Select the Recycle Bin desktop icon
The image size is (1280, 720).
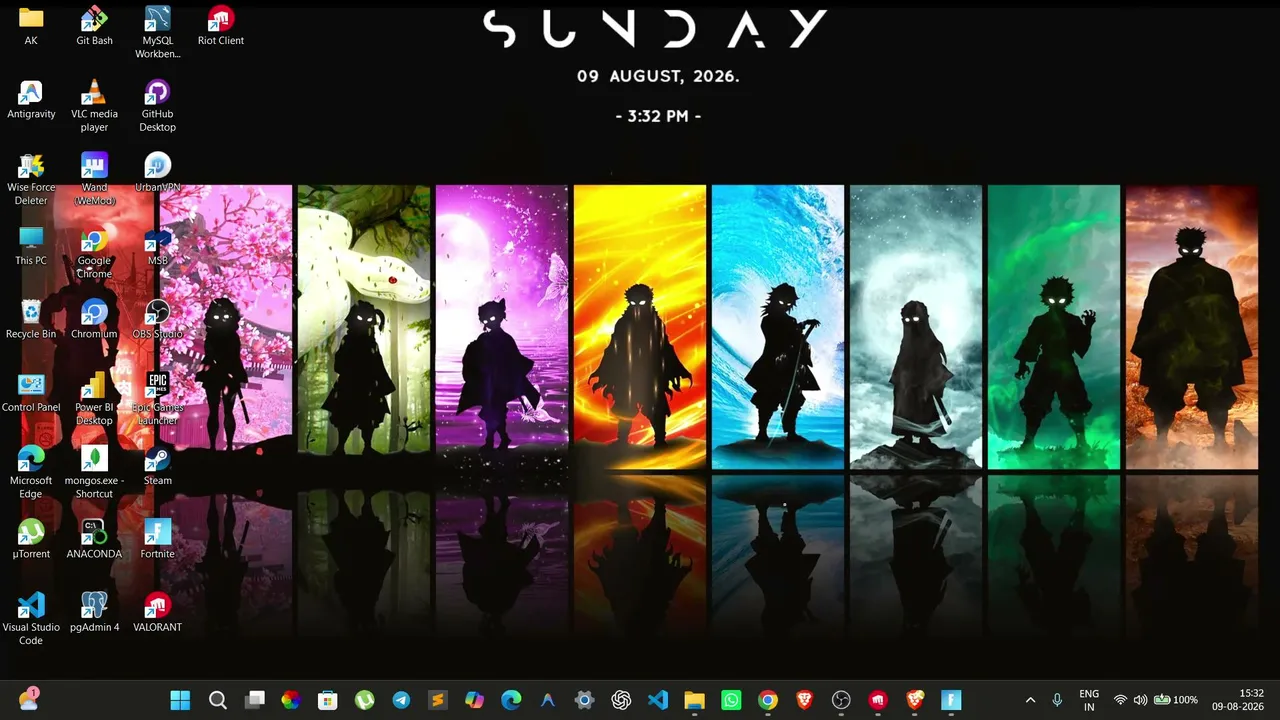click(31, 319)
